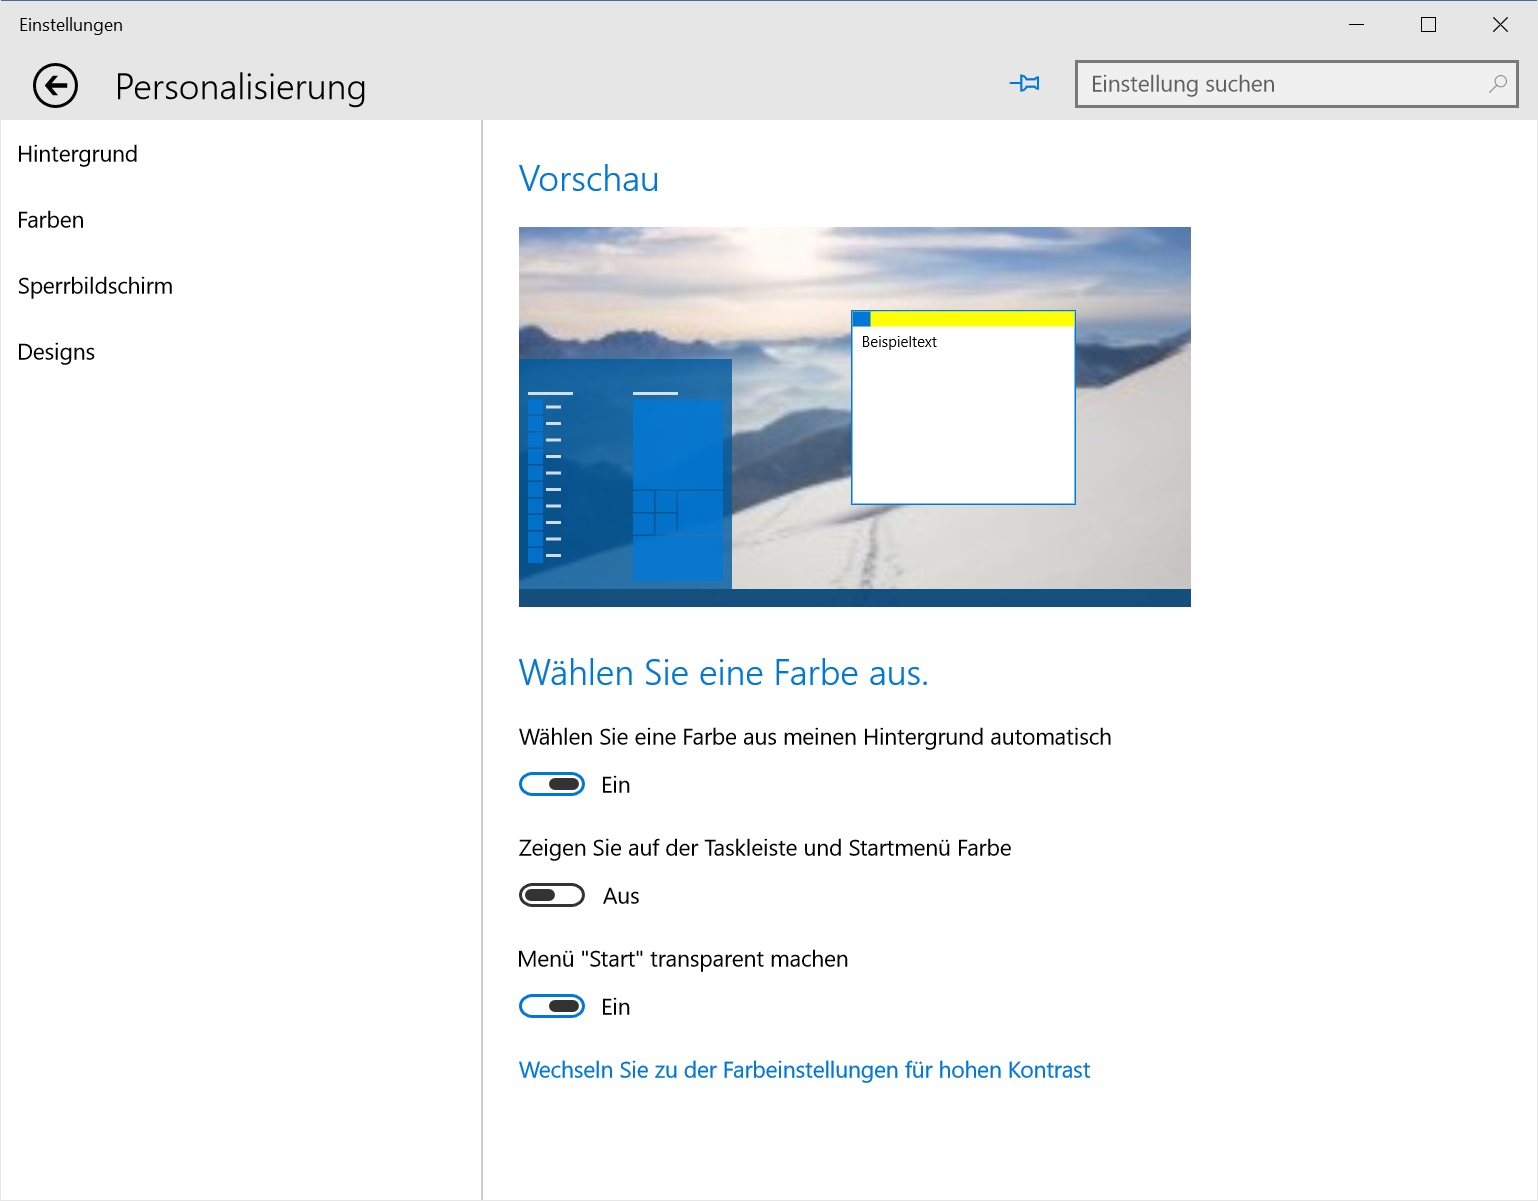Enable color on taskbar and Start menu
Screen dimensions: 1538x1201
click(552, 896)
